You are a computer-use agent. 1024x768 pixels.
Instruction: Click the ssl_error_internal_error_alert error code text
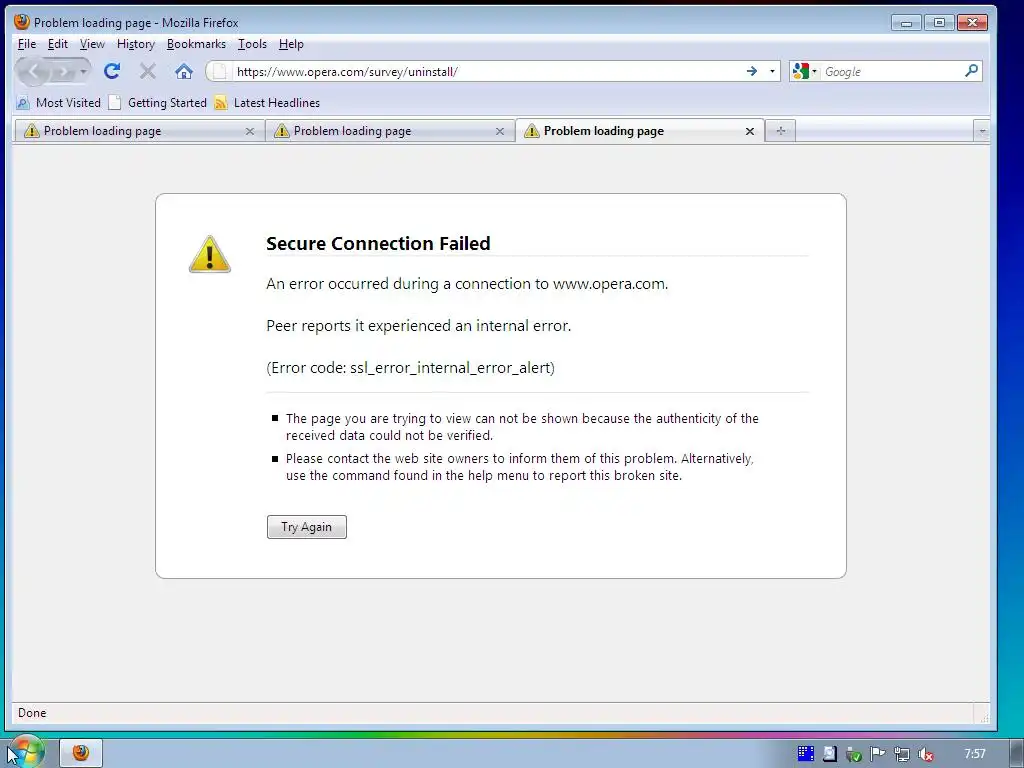coord(452,368)
